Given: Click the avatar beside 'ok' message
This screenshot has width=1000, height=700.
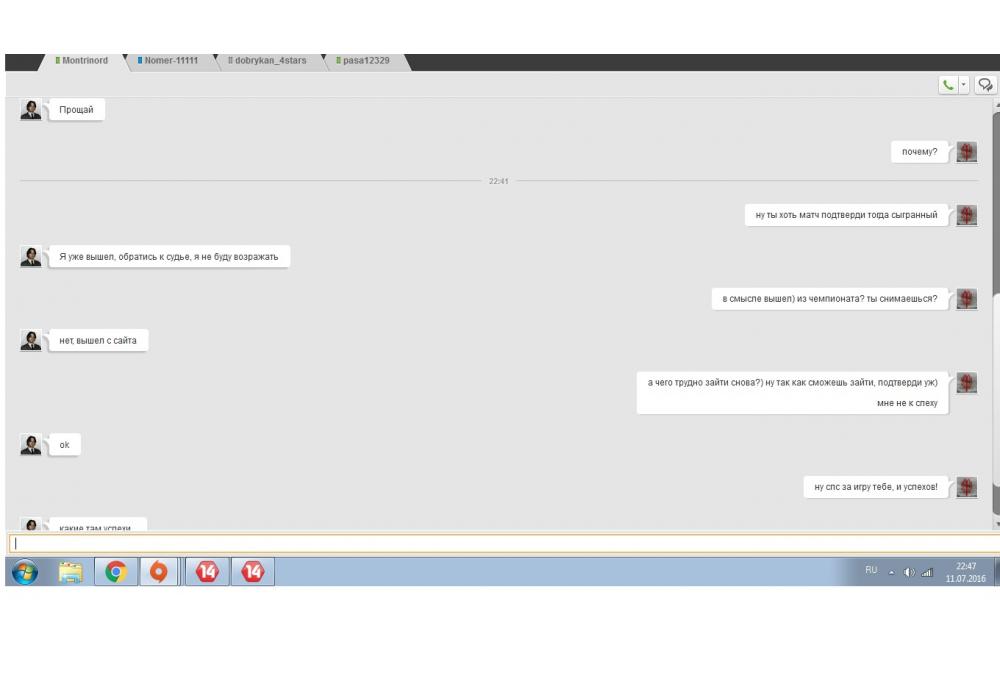Looking at the screenshot, I should click(31, 444).
